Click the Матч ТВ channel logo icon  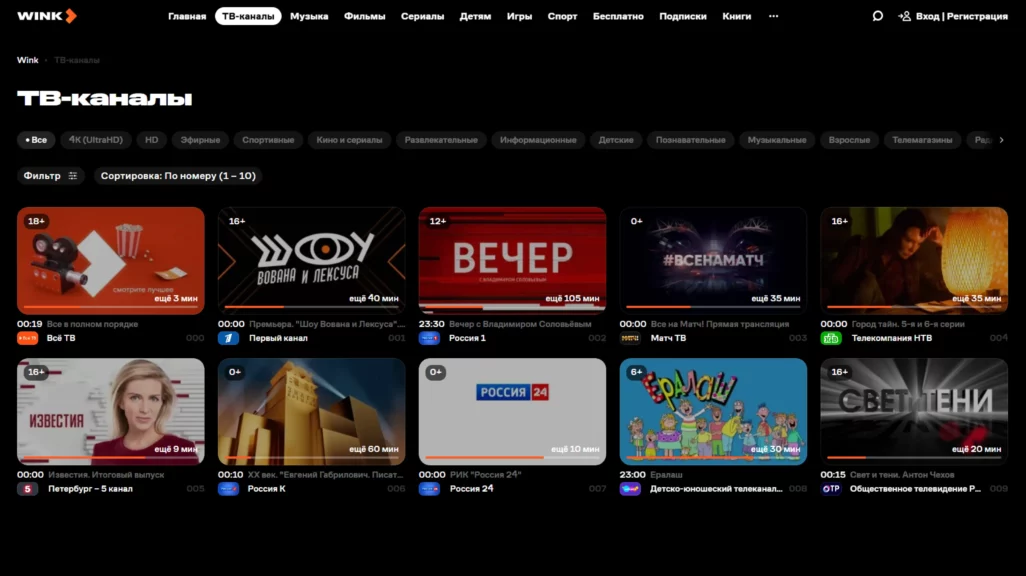pos(630,338)
